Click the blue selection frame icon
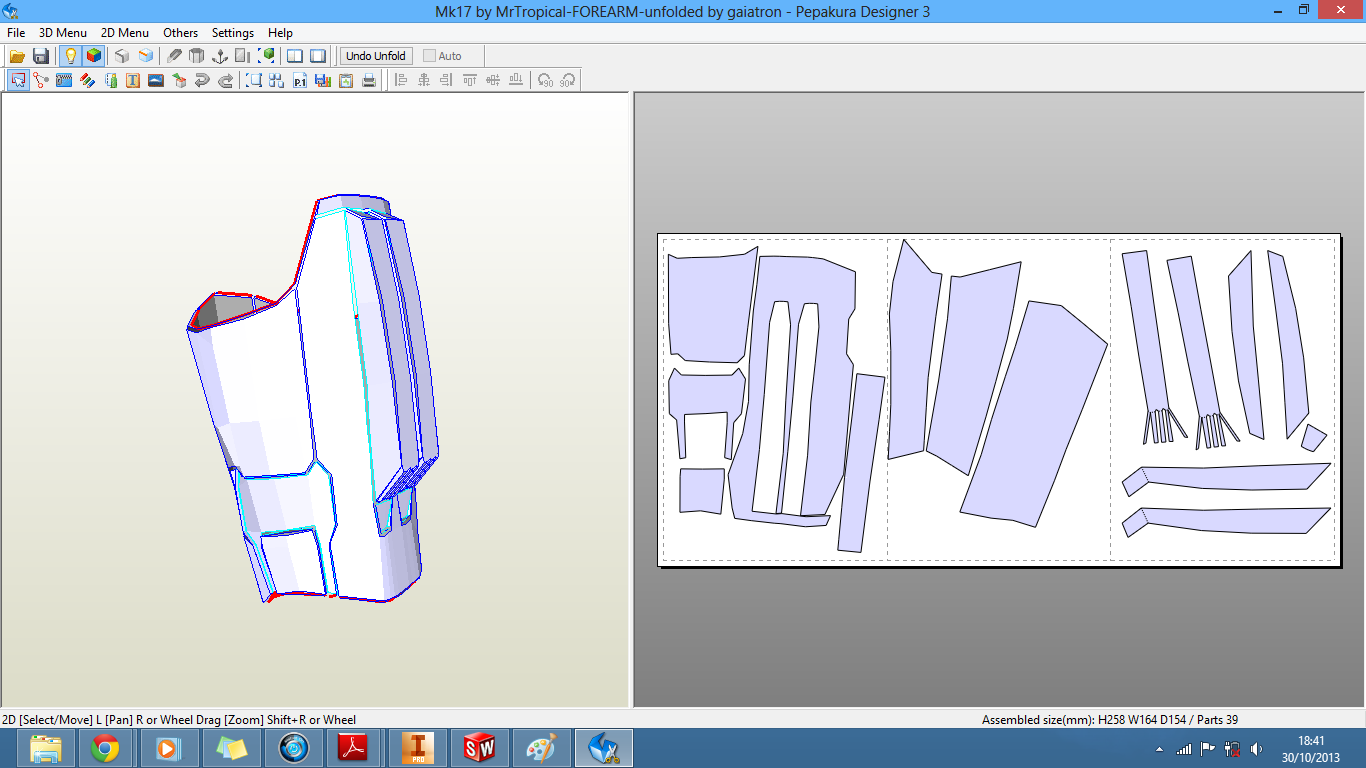Viewport: 1366px width, 768px height. 254,81
